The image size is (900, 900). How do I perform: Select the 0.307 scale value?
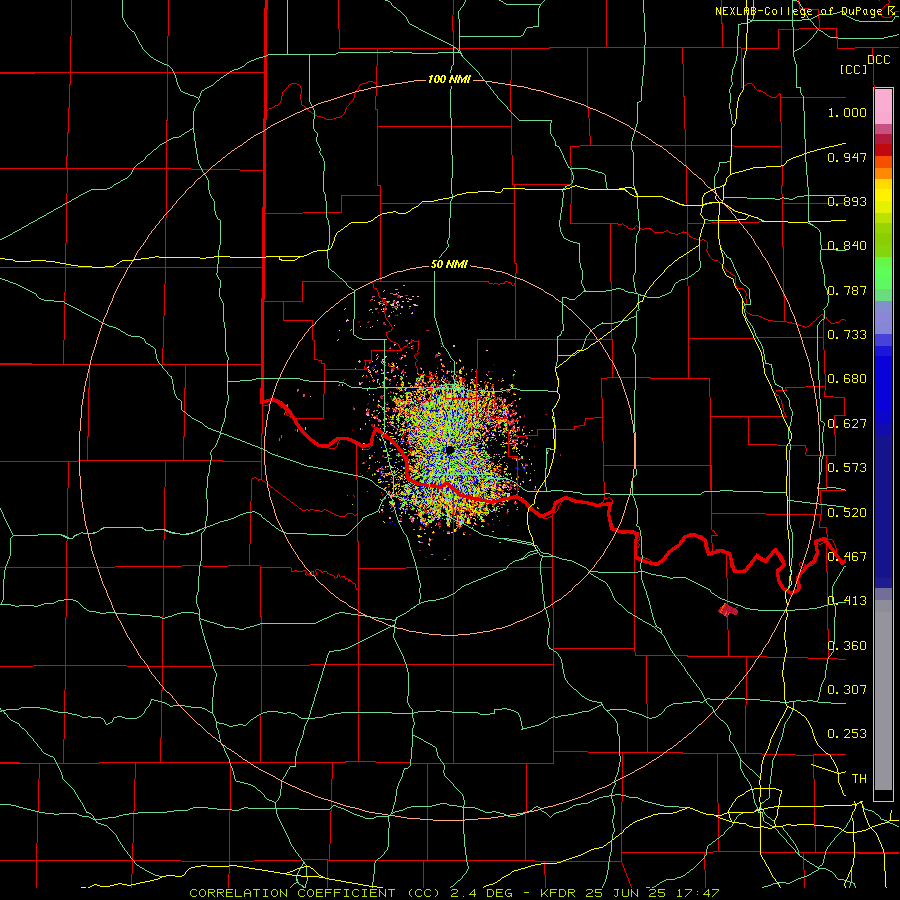(847, 690)
